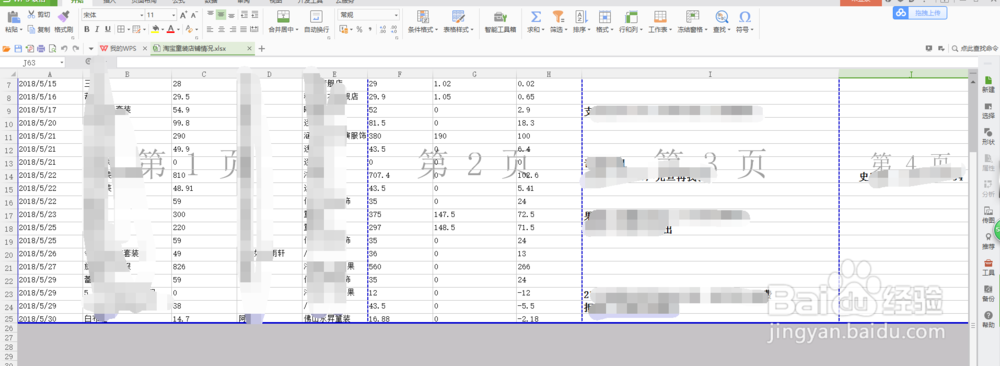Click cell containing 2018/5/15
This screenshot has height=366, width=1000.
point(50,84)
